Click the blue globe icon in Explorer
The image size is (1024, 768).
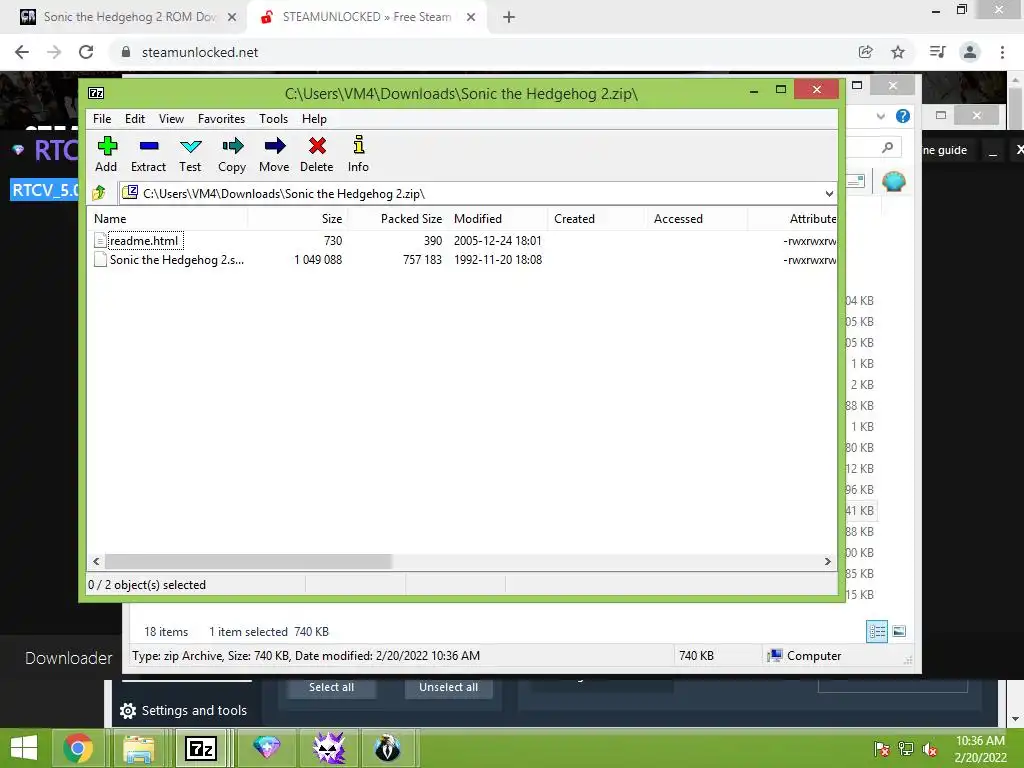pyautogui.click(x=893, y=181)
